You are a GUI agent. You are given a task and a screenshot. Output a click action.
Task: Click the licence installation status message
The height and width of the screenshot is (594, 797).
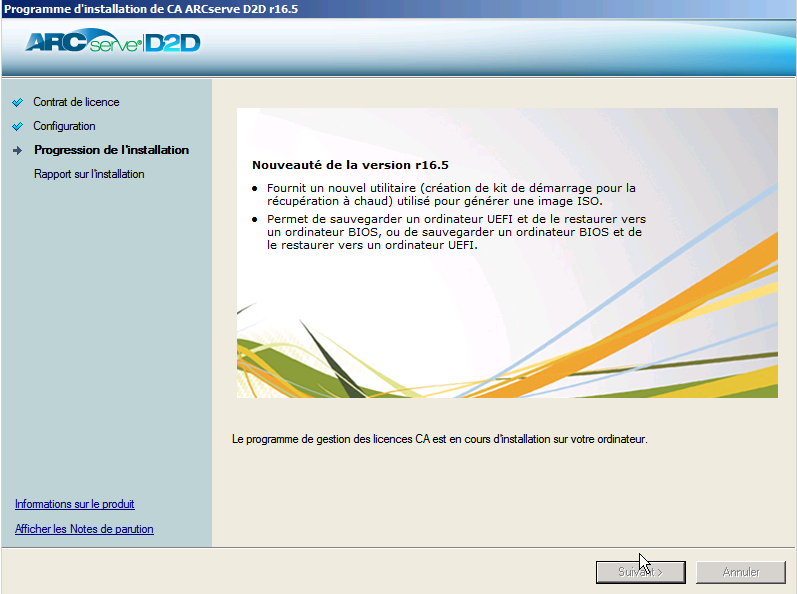440,439
